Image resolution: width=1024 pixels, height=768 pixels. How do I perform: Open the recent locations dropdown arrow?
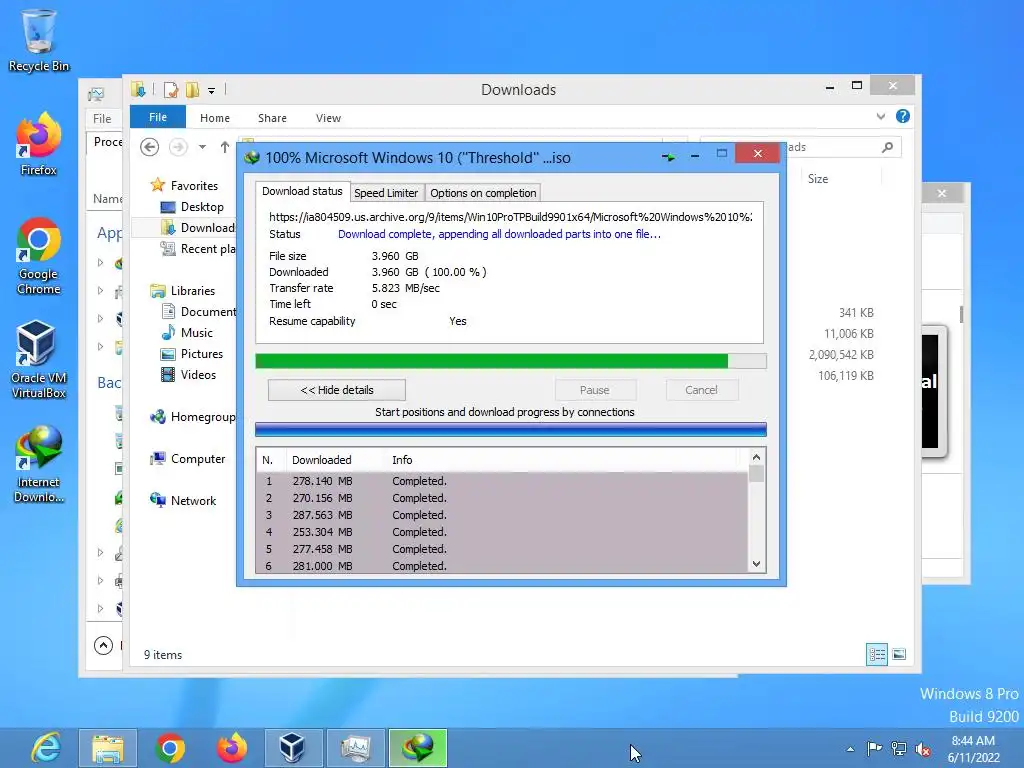point(202,147)
